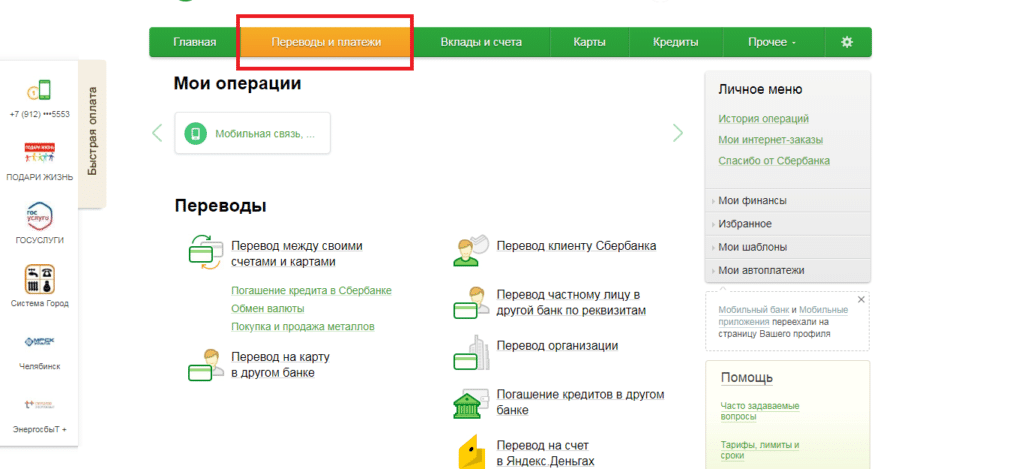Open Мобильный банк link in notice
The height and width of the screenshot is (469, 1024).
tap(754, 310)
